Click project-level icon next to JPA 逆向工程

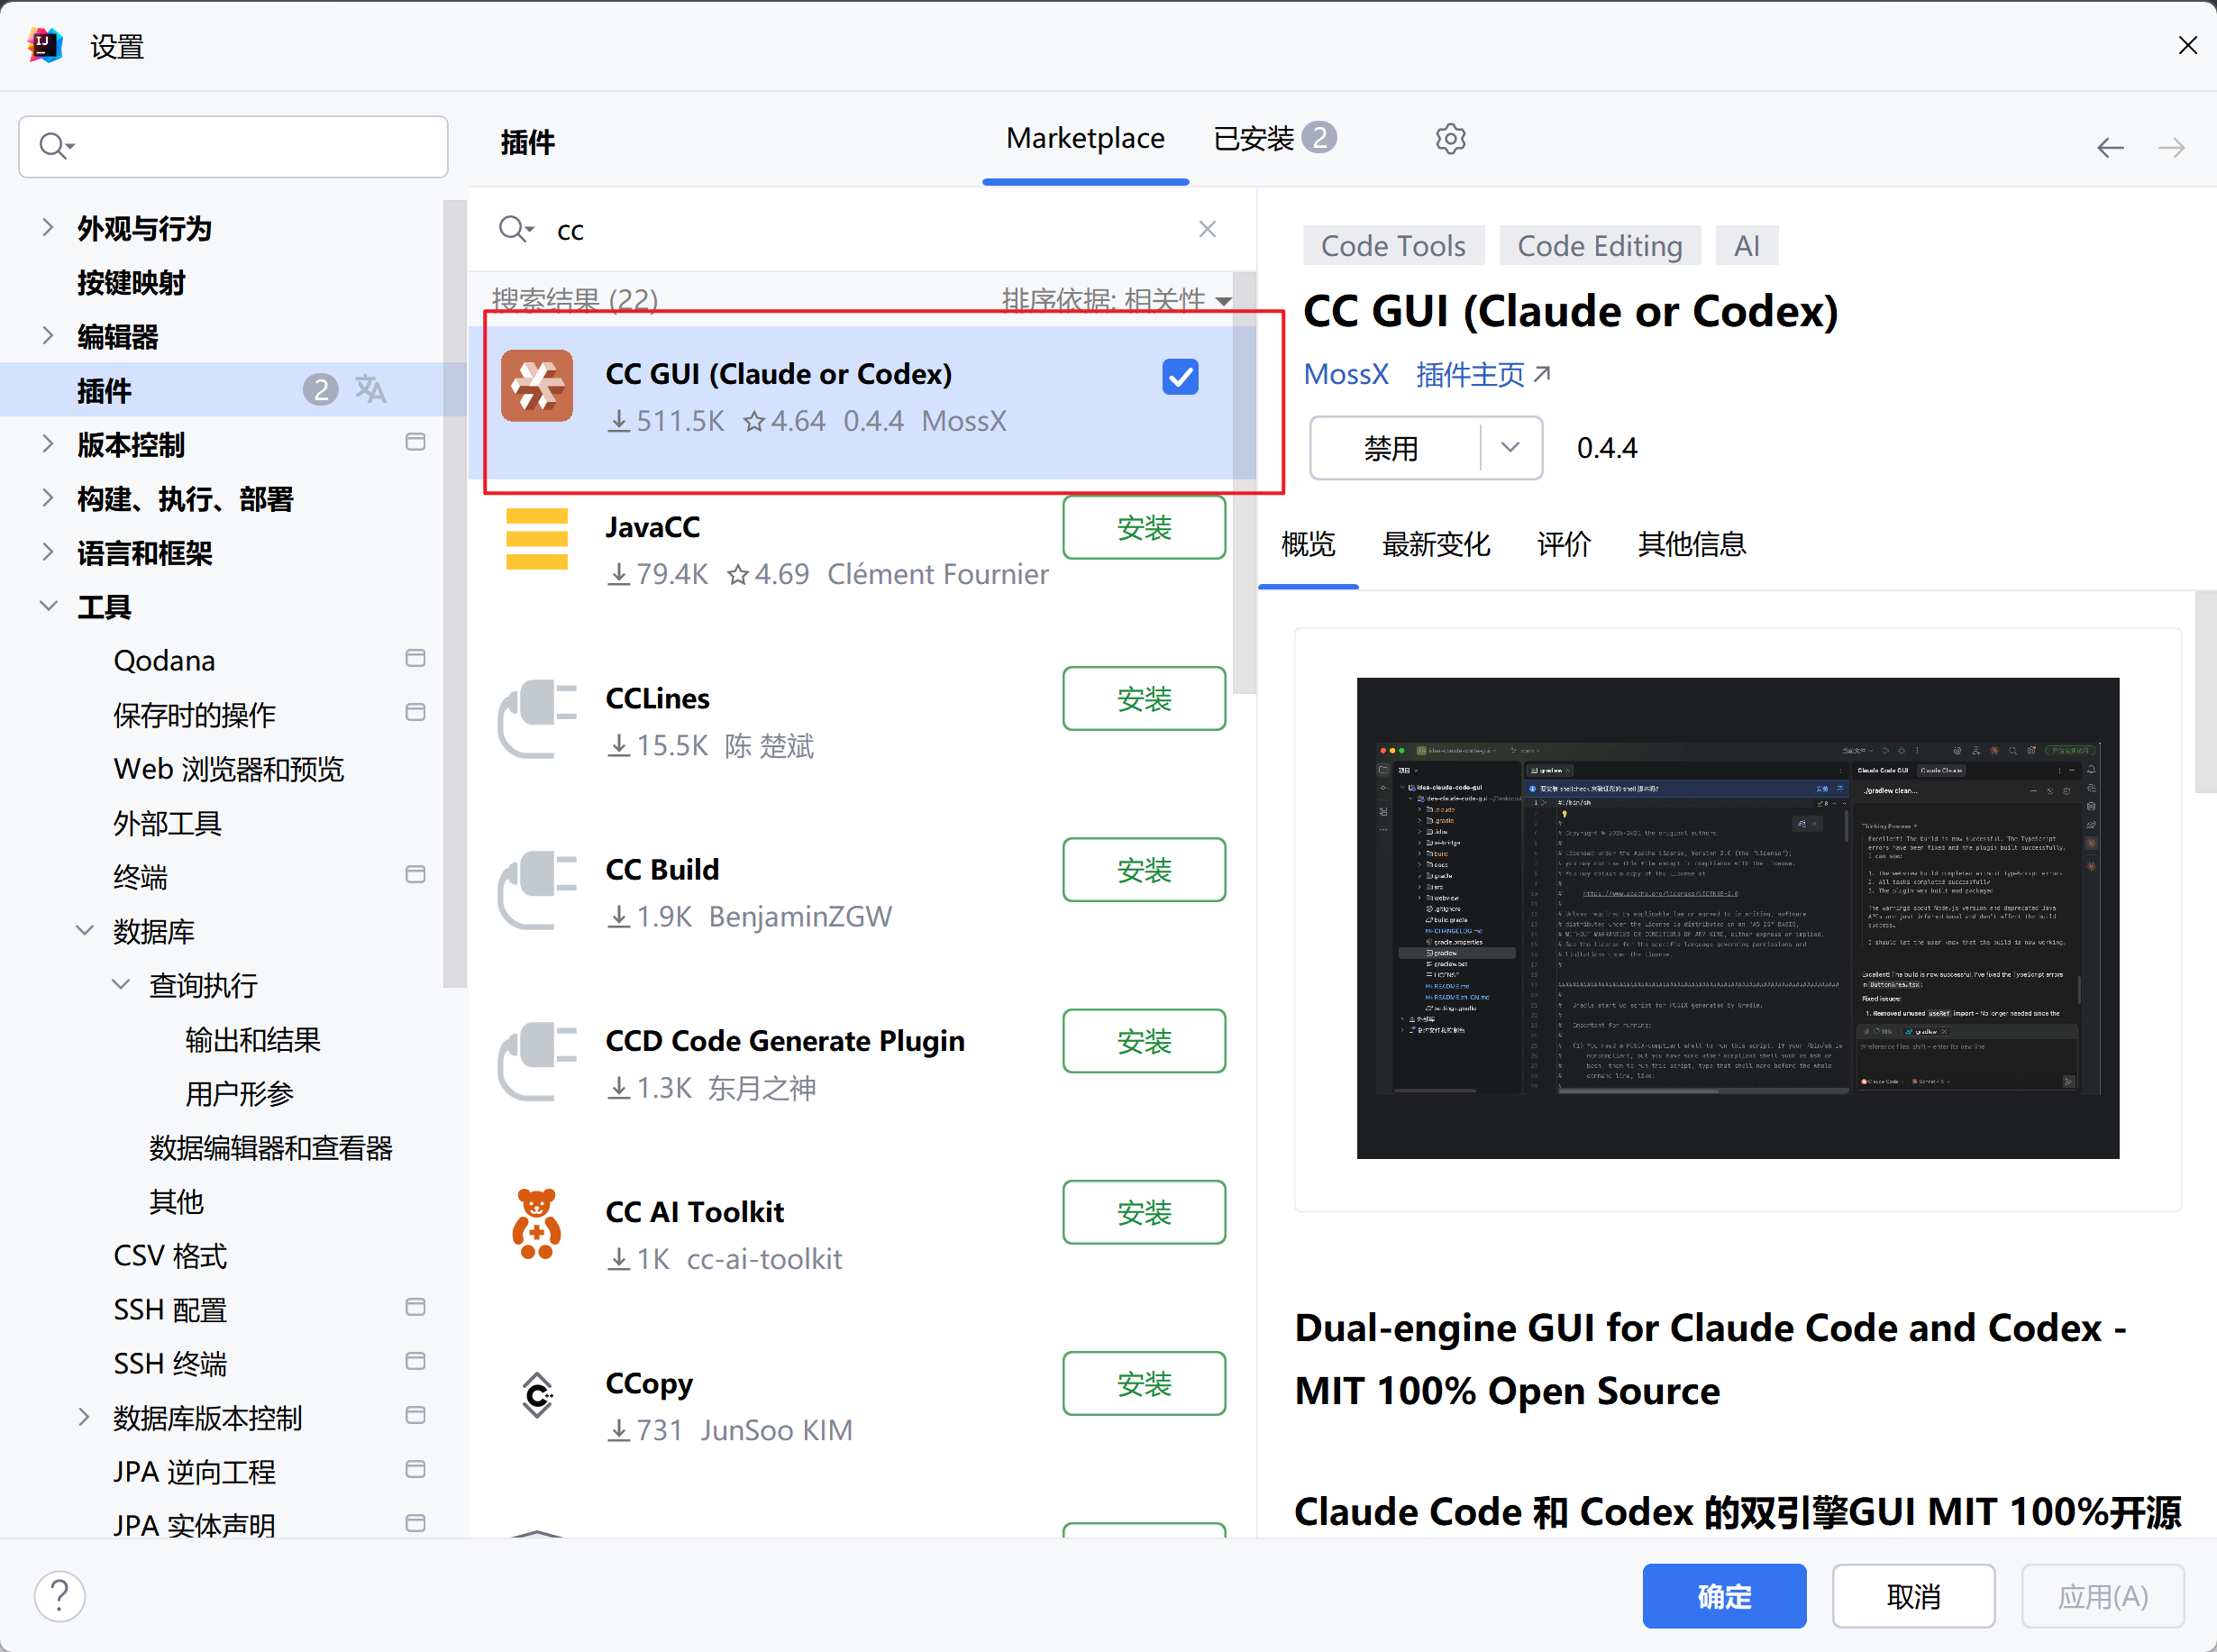[415, 1469]
